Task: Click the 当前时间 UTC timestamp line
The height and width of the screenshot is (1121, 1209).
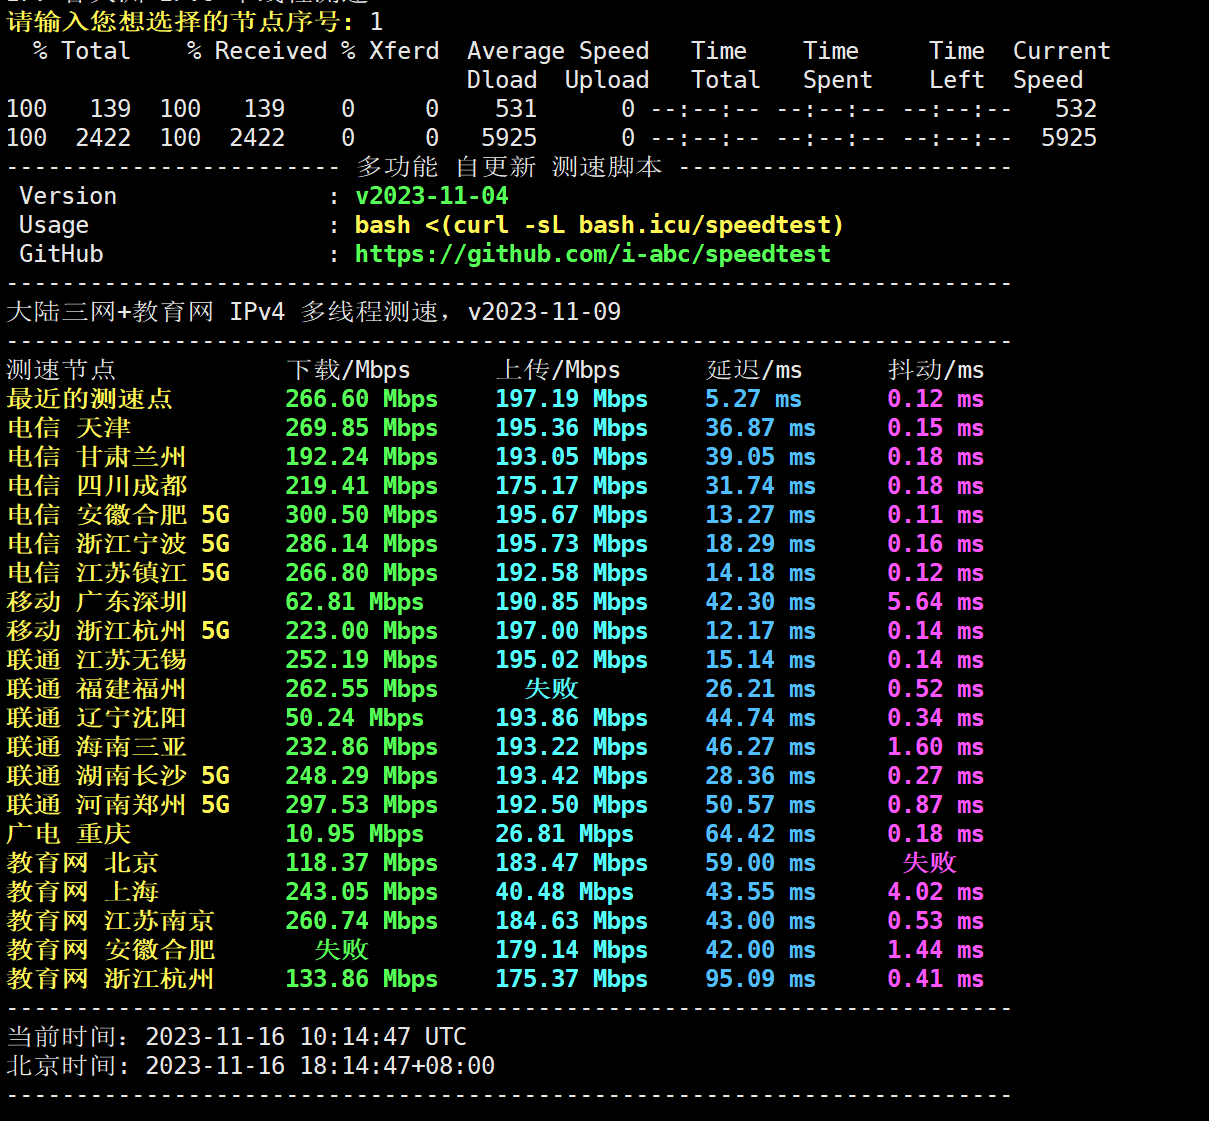Action: tap(236, 1037)
